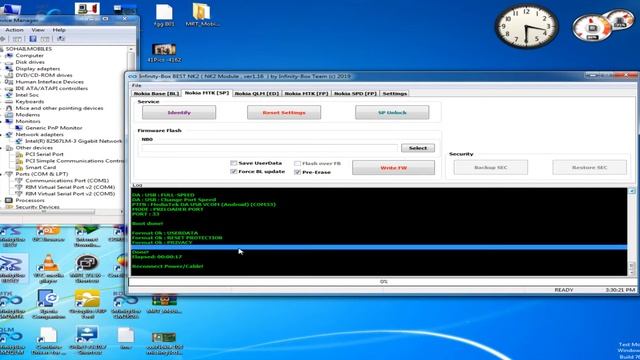The height and width of the screenshot is (360, 640).
Task: Click the SP Unlock button
Action: [392, 112]
